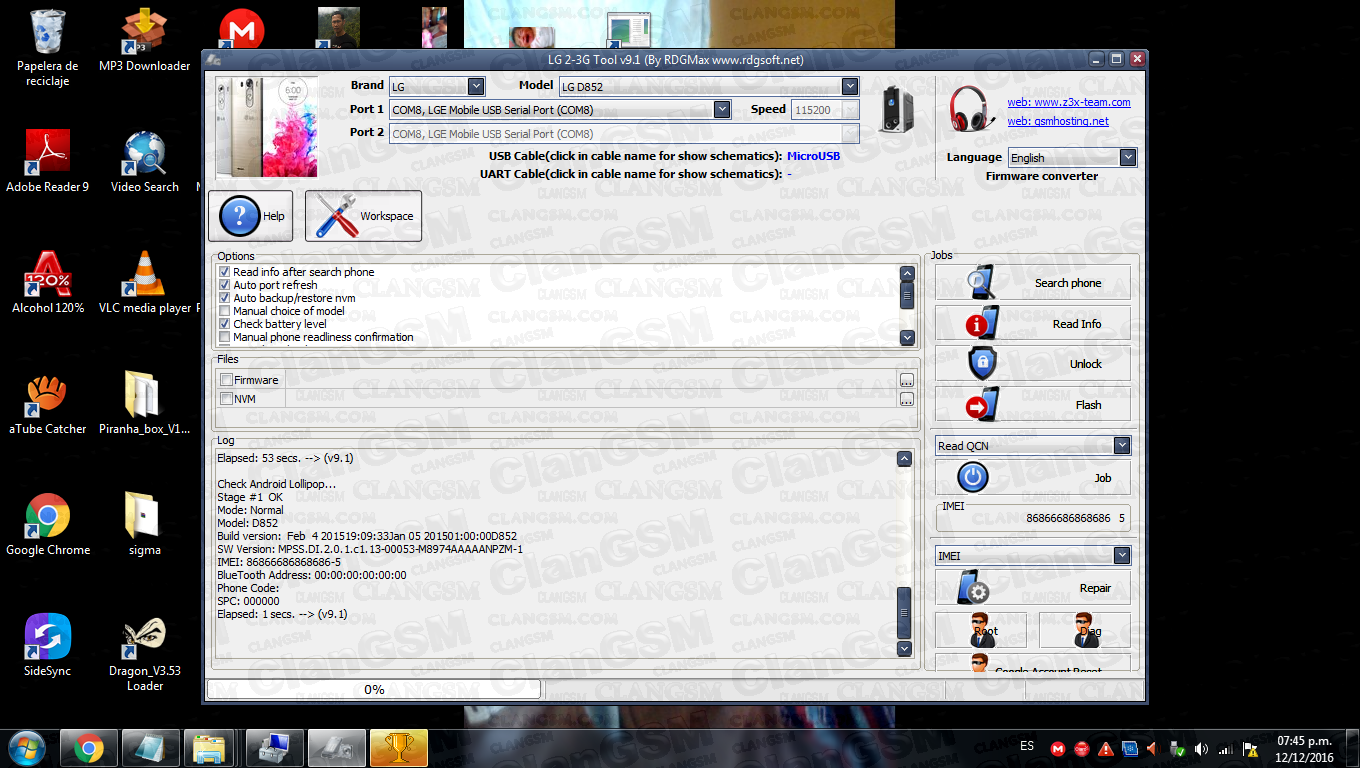Open the IMEI repair type dropdown
Viewport: 1360px width, 768px height.
1032,555
